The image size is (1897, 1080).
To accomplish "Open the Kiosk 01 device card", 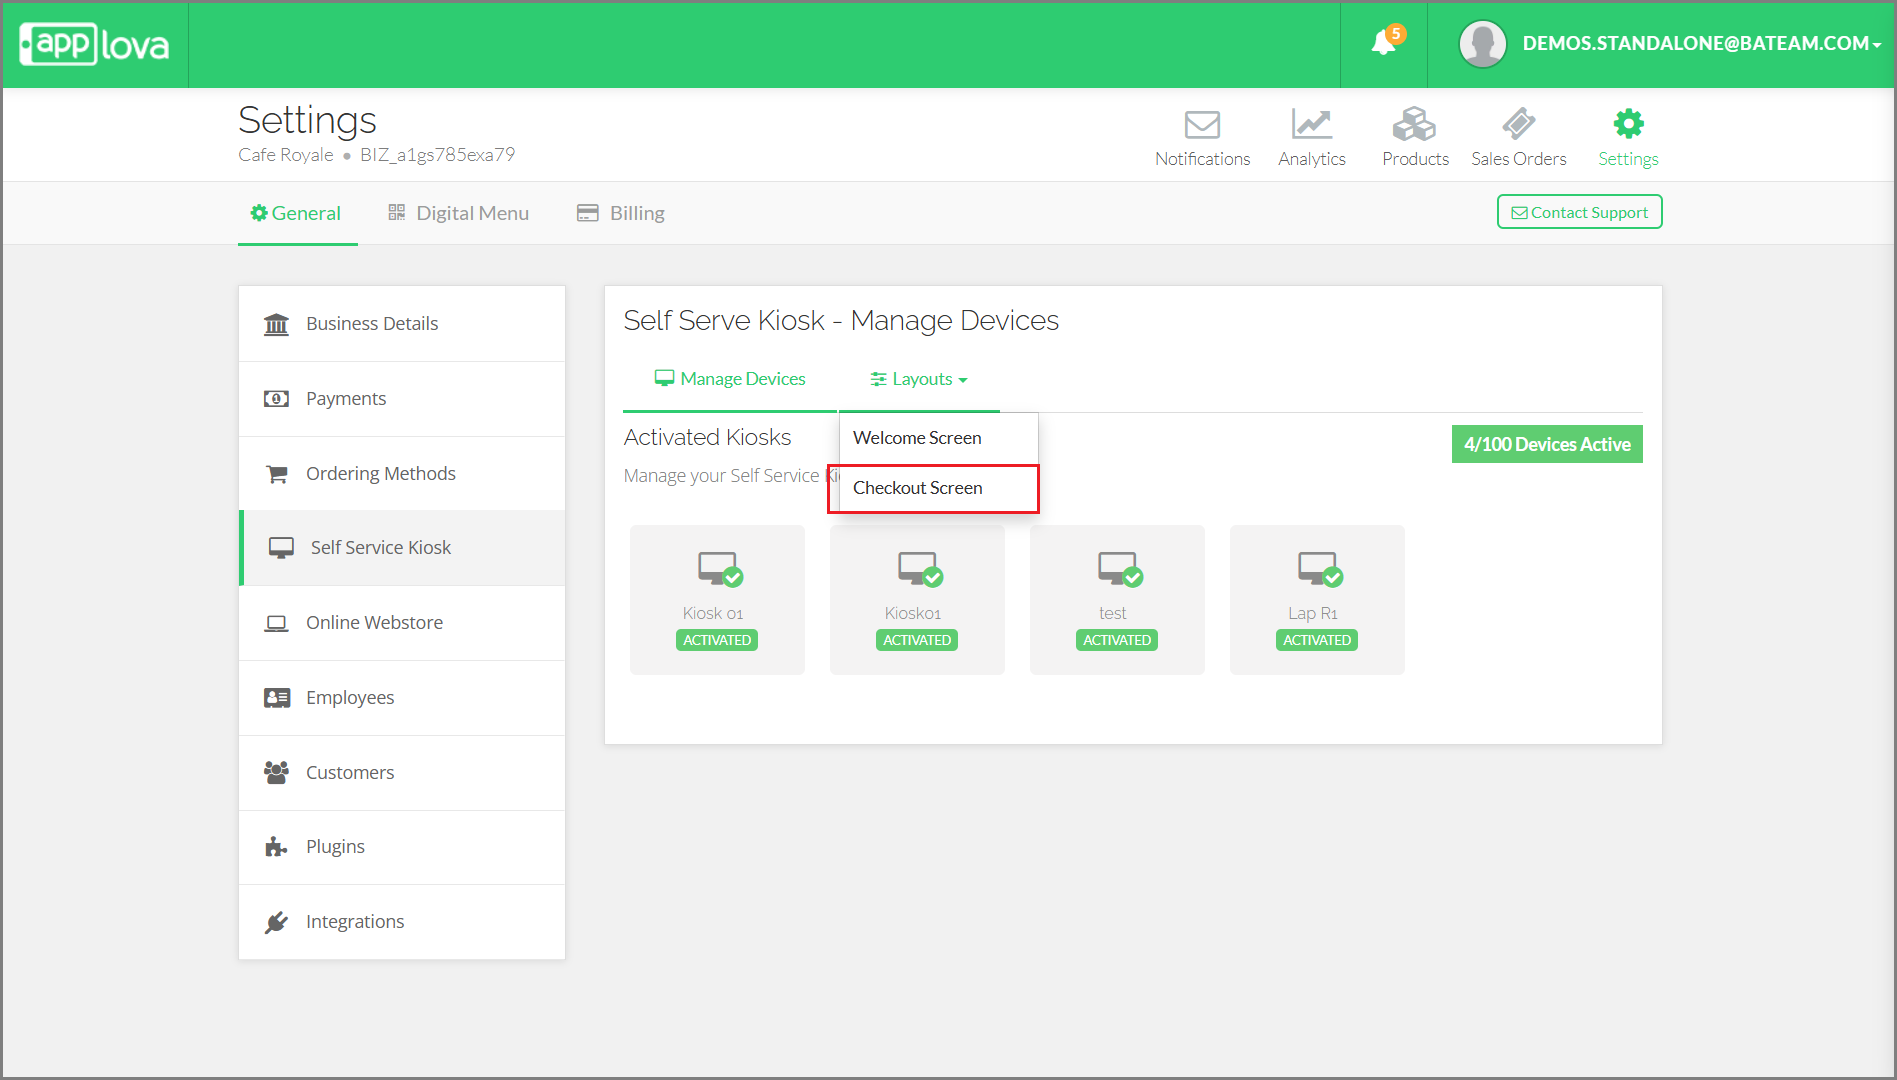I will coord(717,600).
